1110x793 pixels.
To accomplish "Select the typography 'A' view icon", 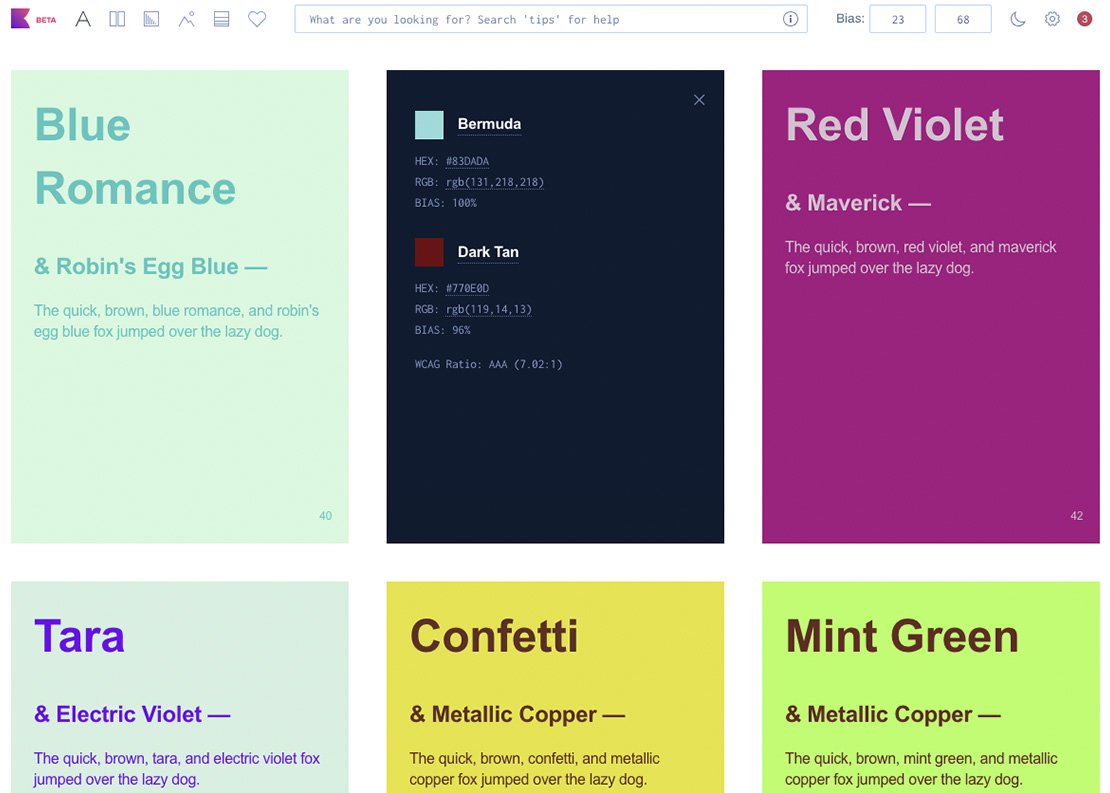I will [82, 17].
